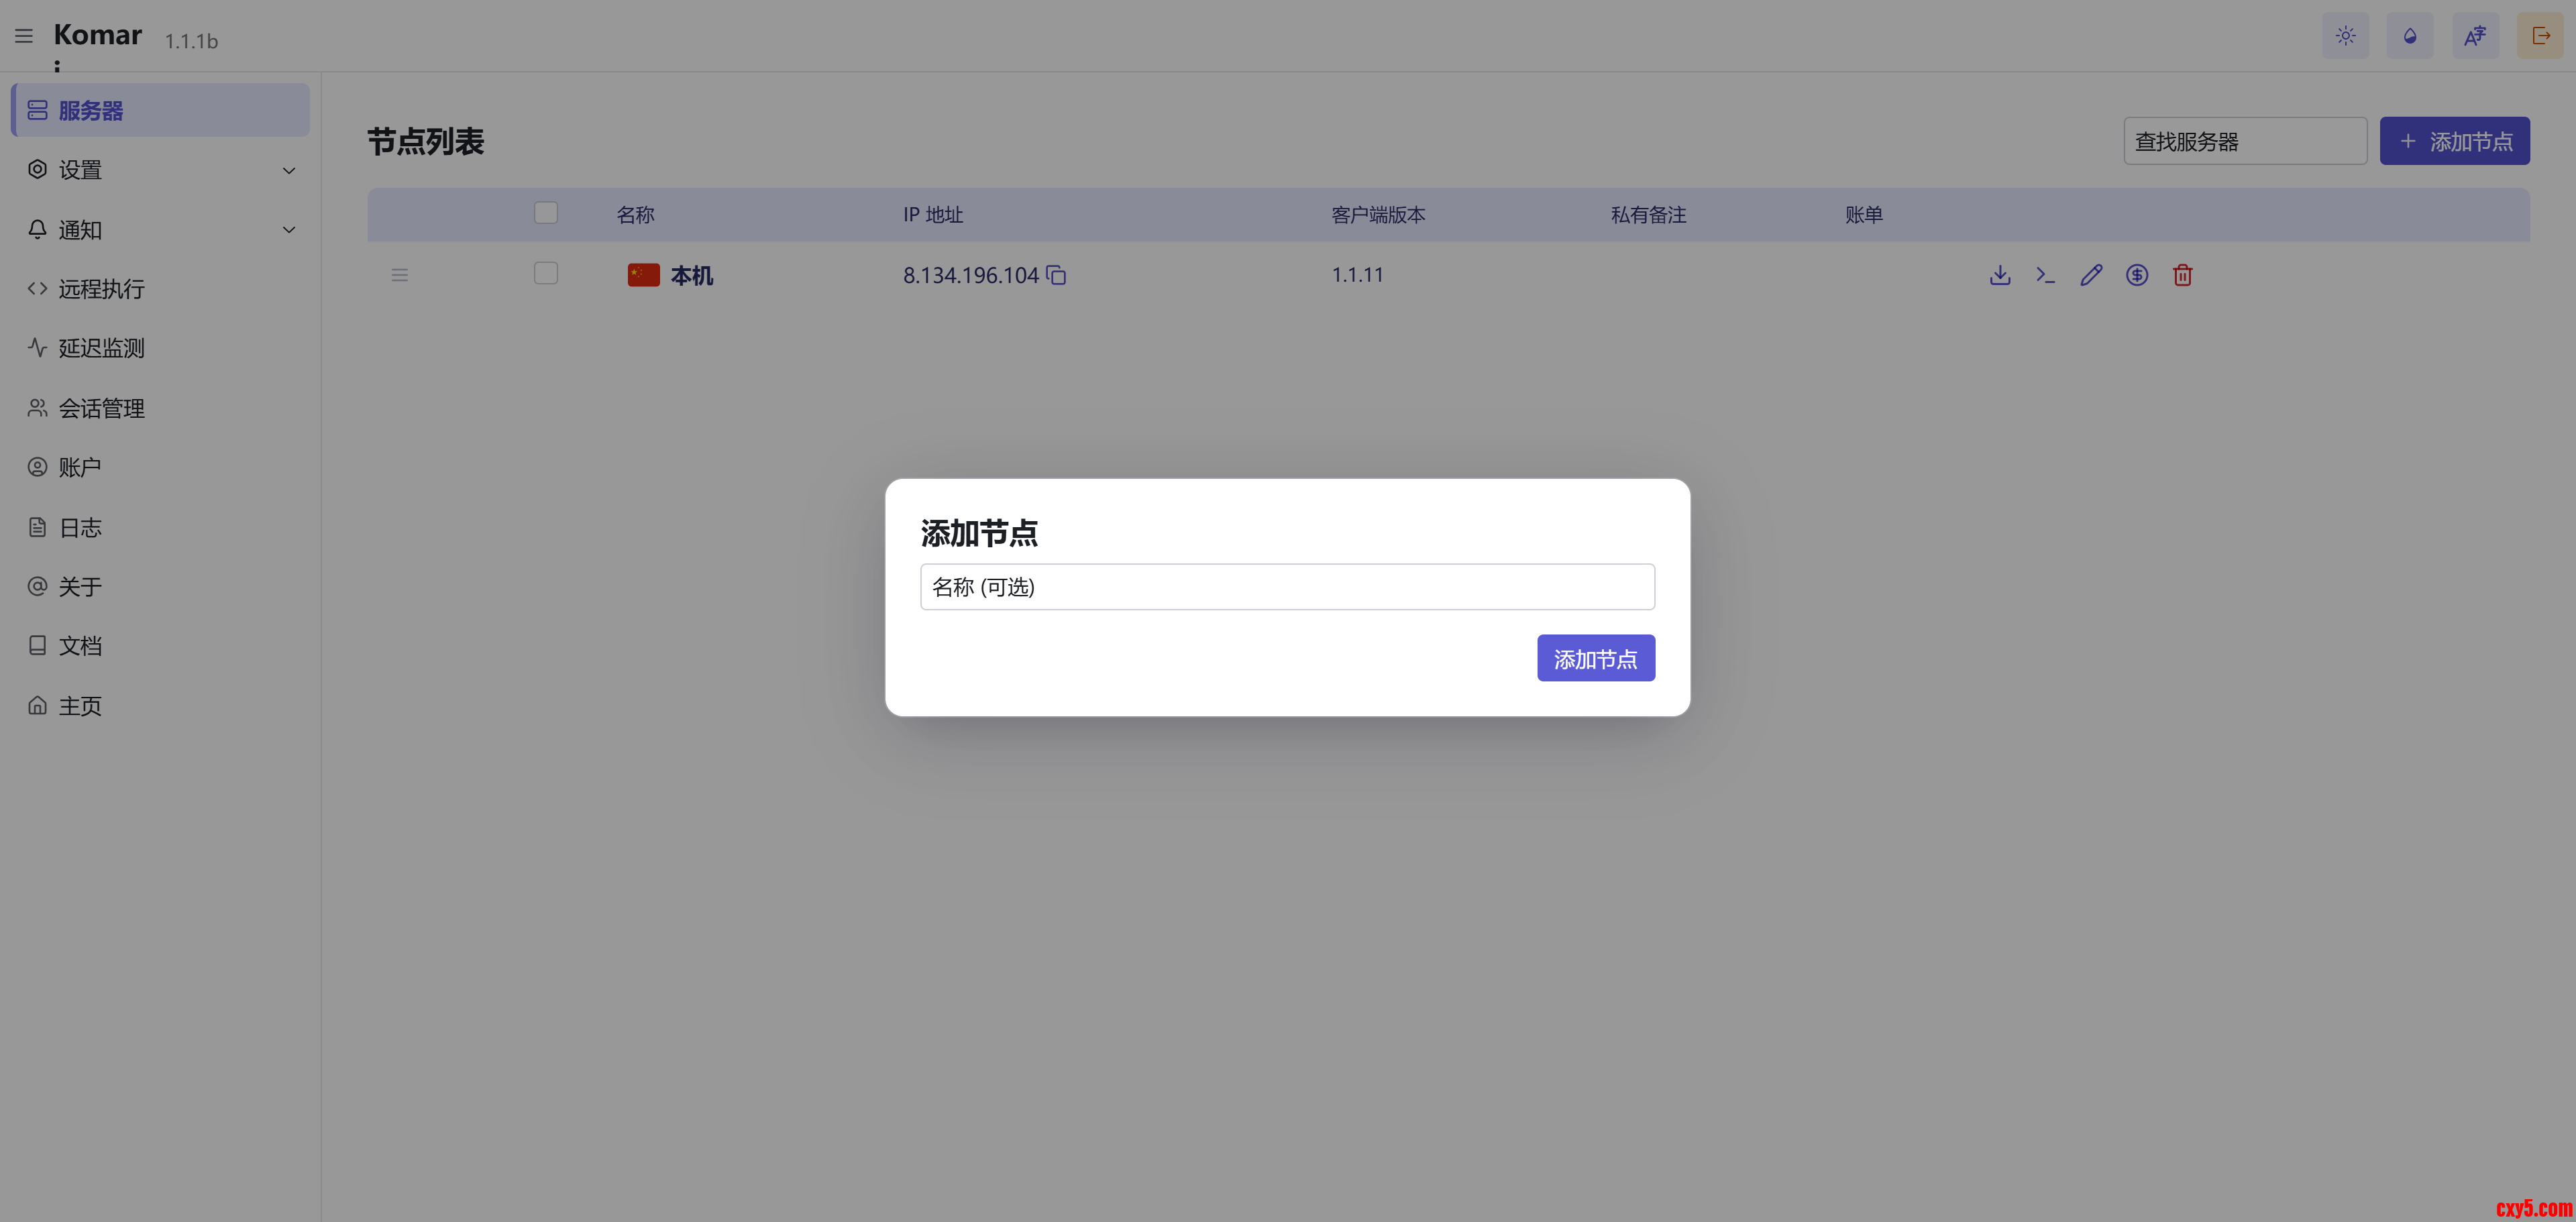Click the logout icon at top right
Screen dimensions: 2576x1222
(2540, 36)
